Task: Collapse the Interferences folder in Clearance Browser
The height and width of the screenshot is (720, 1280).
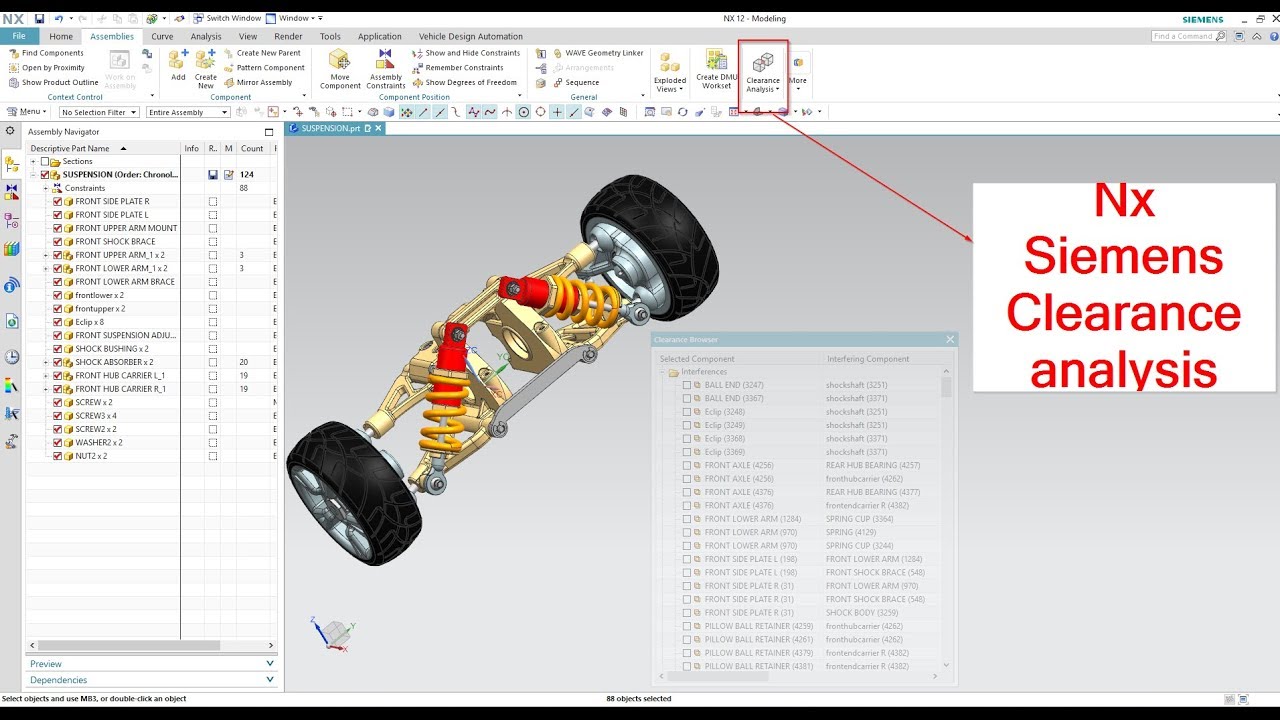Action: click(x=662, y=372)
